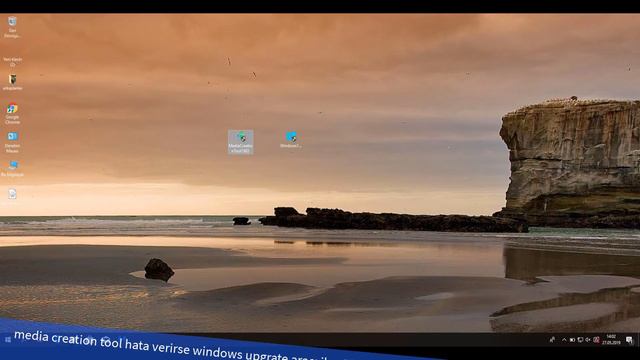The width and height of the screenshot is (640, 360).
Task: Select the Bu bilgisayar desktop icon
Action: pos(12,168)
